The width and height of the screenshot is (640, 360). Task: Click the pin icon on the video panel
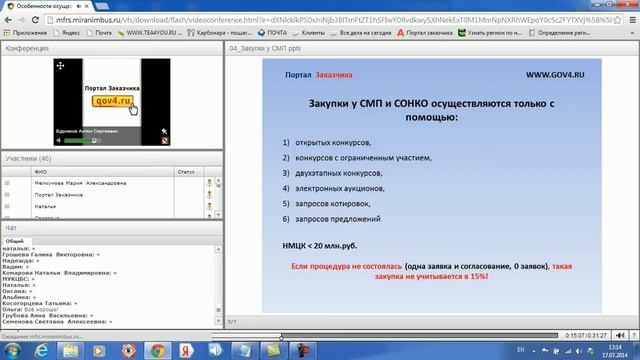coord(164,131)
